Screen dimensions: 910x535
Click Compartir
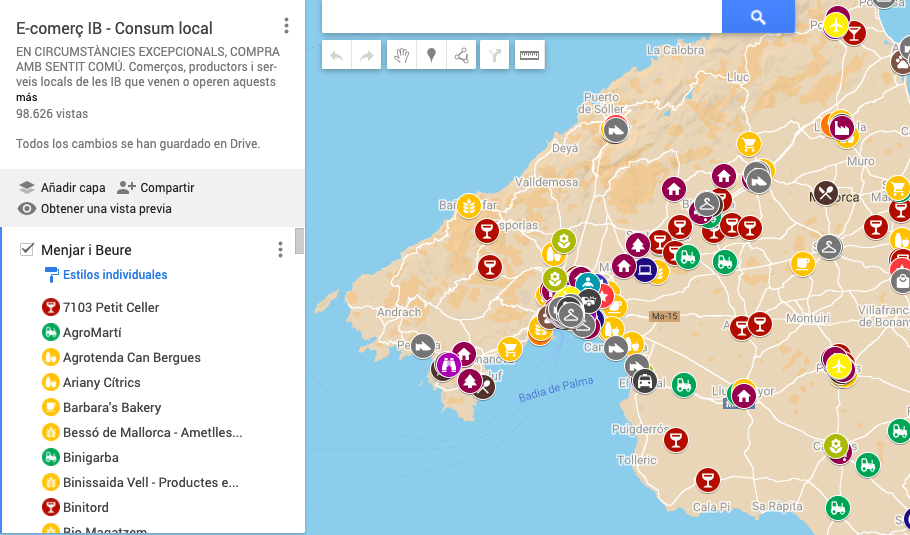tap(156, 187)
